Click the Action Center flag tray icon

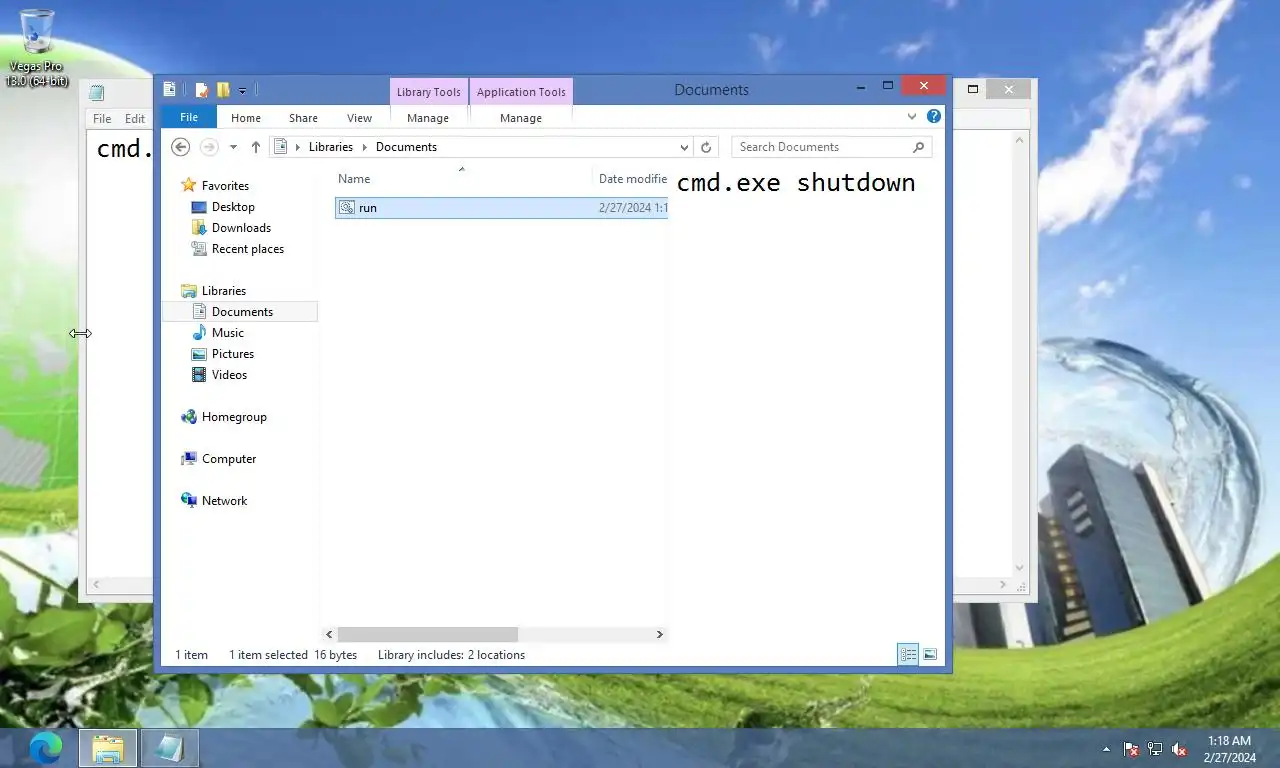1131,748
